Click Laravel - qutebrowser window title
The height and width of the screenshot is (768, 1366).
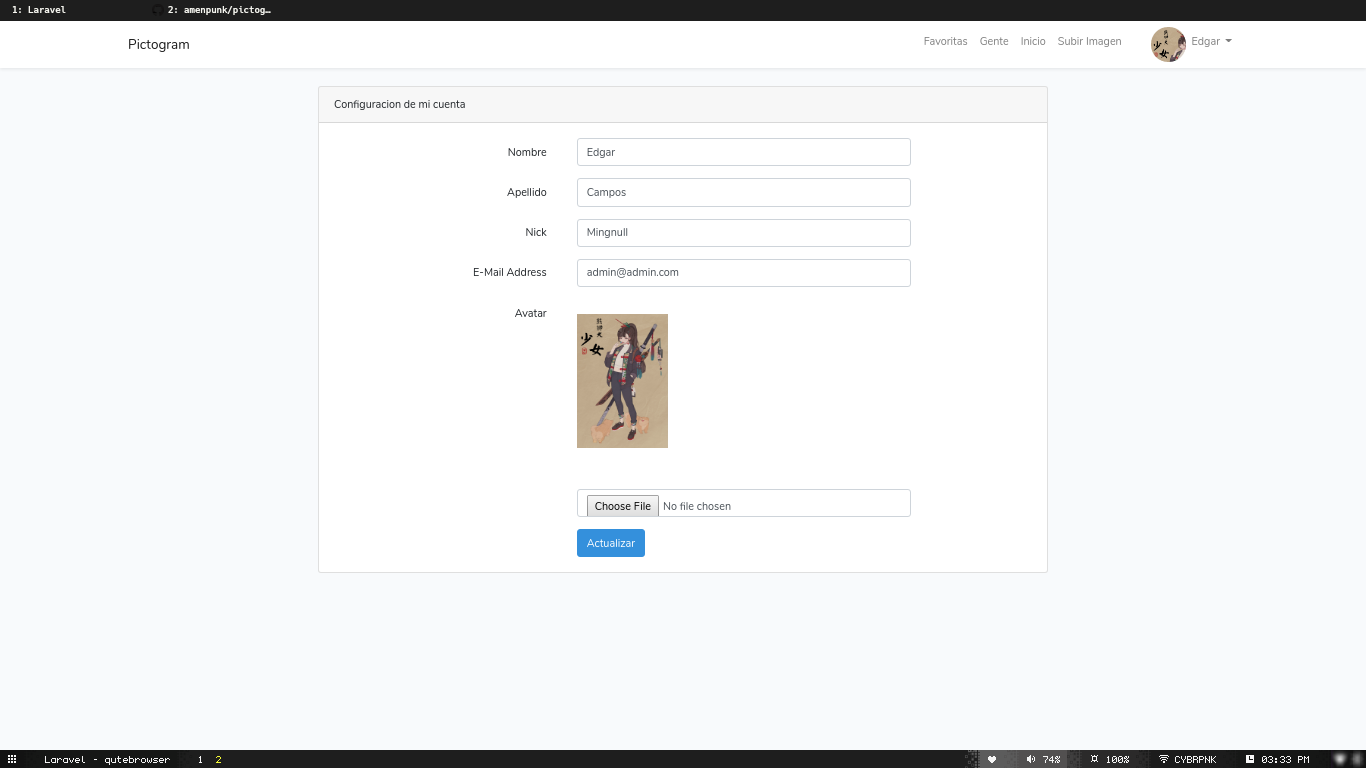107,760
